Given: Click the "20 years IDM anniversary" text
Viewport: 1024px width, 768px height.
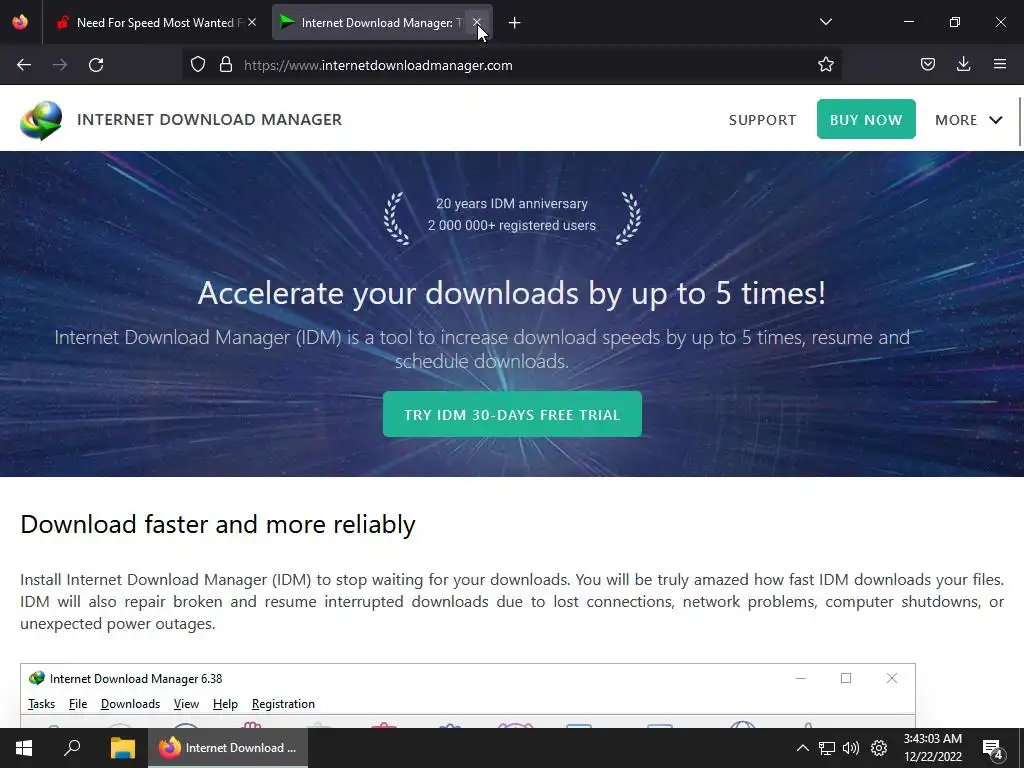Looking at the screenshot, I should pyautogui.click(x=512, y=204).
